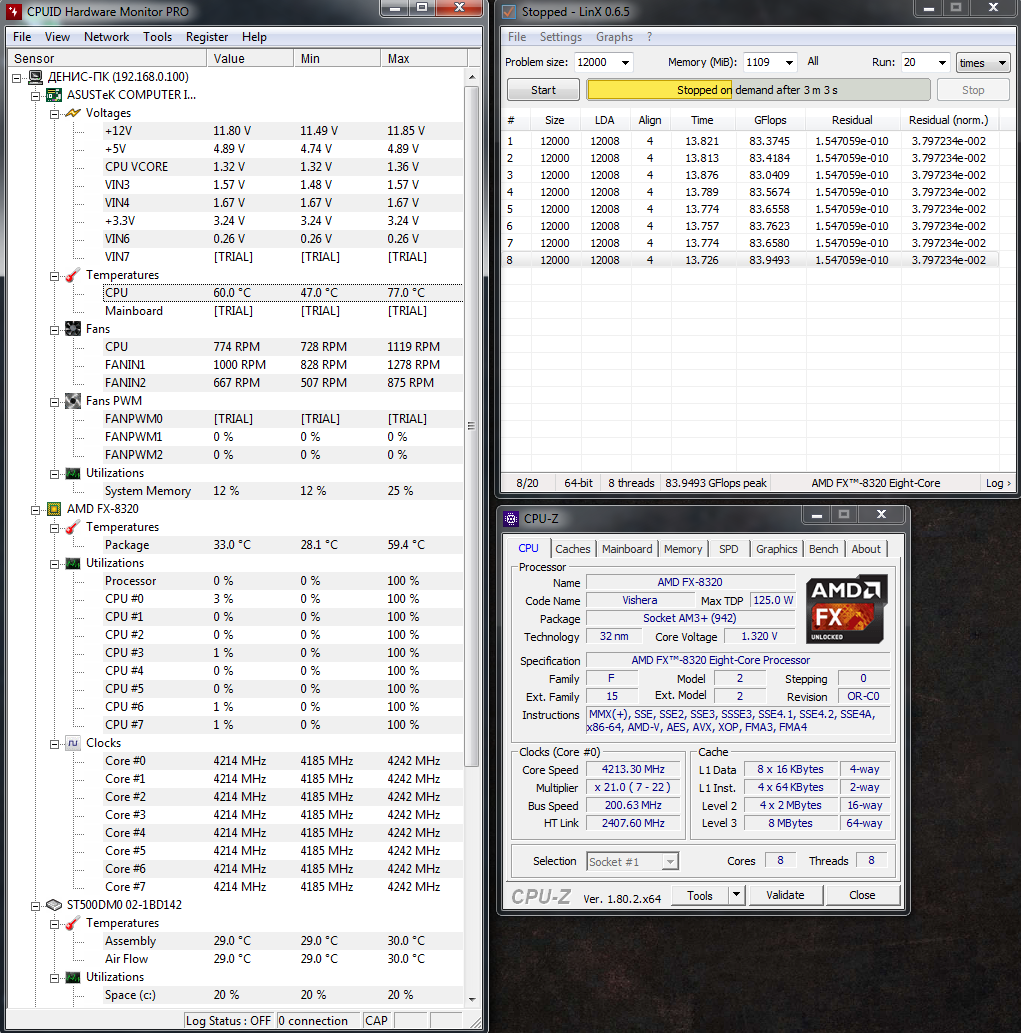Click the computer icon beside ДЕНИС-ПК
The height and width of the screenshot is (1033, 1021).
(36, 77)
